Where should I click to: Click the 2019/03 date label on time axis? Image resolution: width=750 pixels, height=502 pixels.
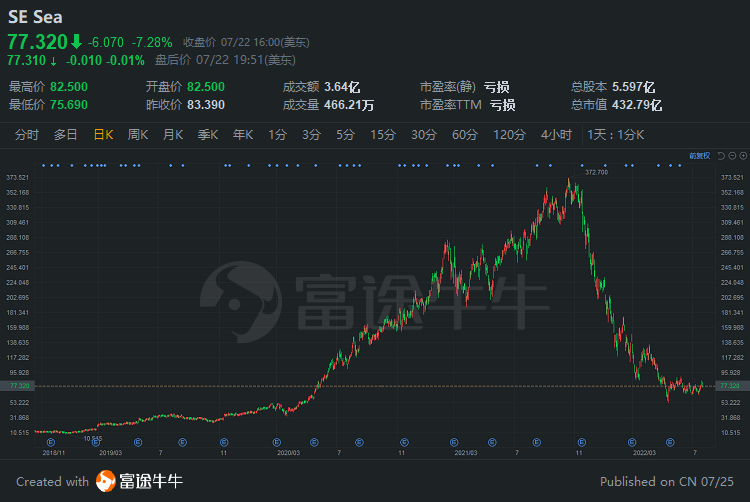[x=110, y=452]
